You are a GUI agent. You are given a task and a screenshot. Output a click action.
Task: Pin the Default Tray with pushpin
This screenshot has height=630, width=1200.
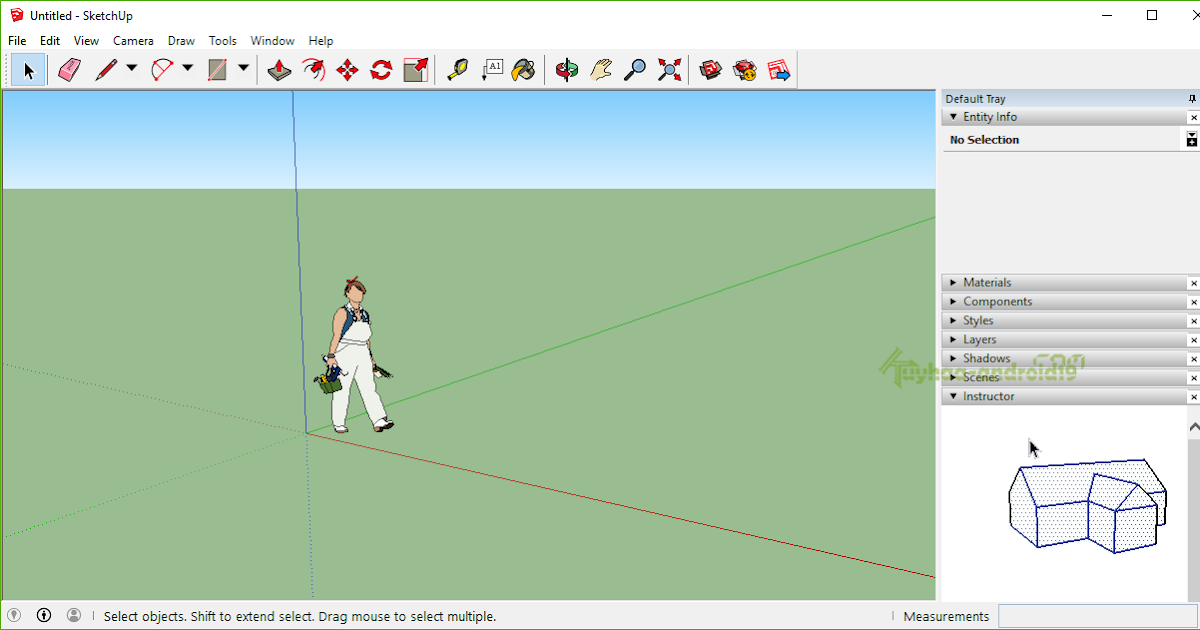click(x=1192, y=99)
